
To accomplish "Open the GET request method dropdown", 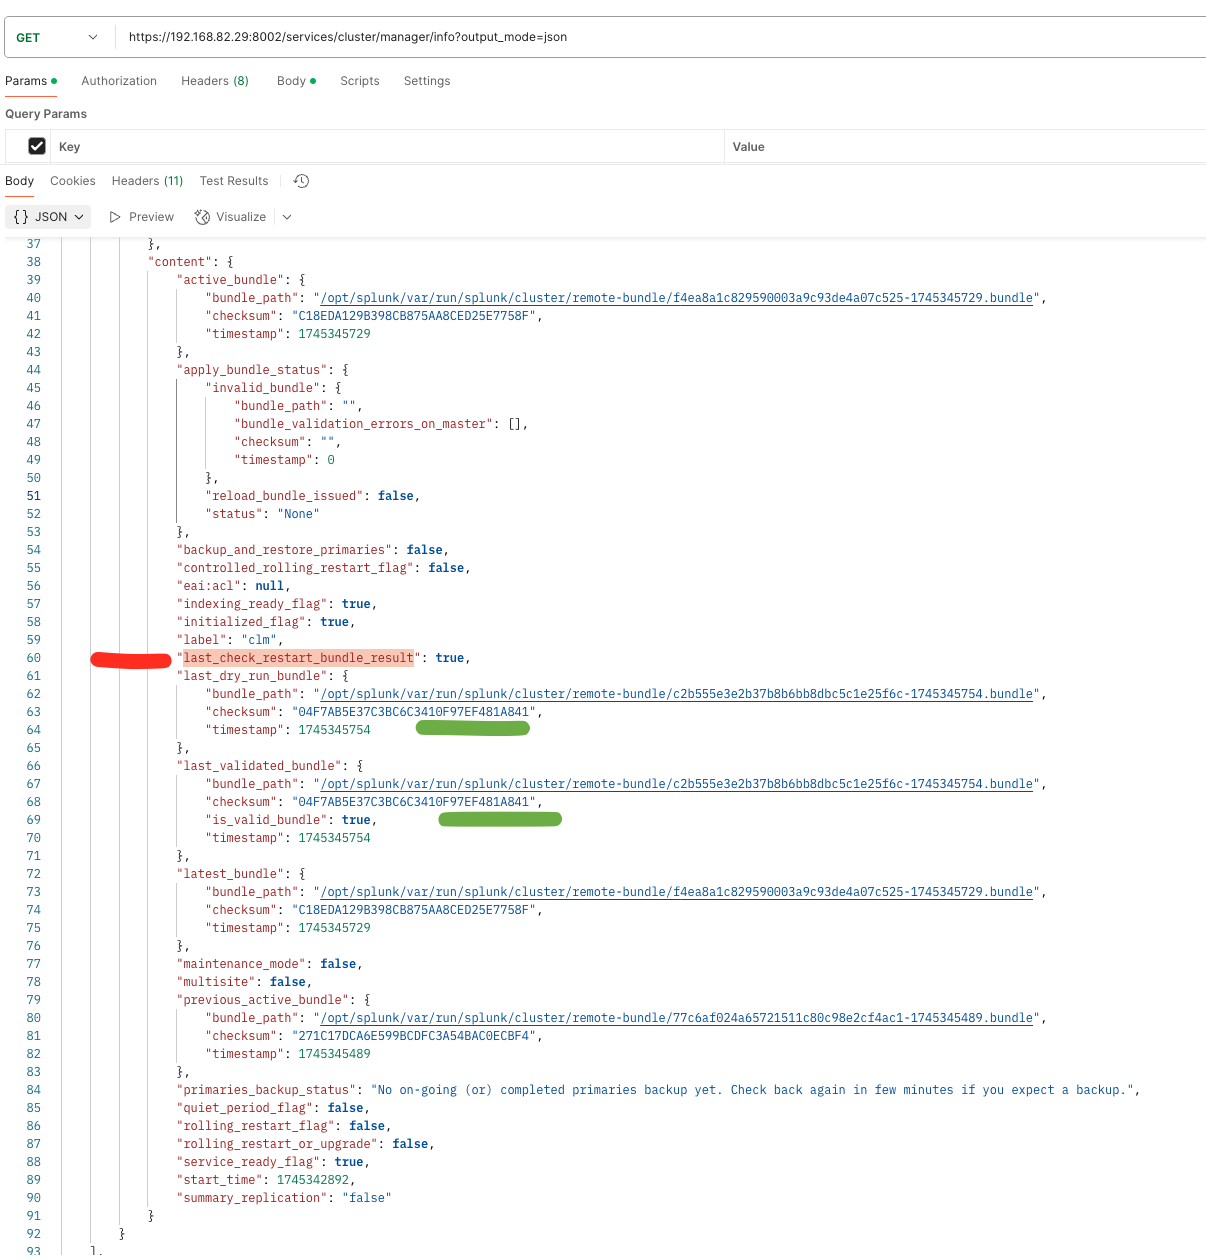I will (x=57, y=36).
